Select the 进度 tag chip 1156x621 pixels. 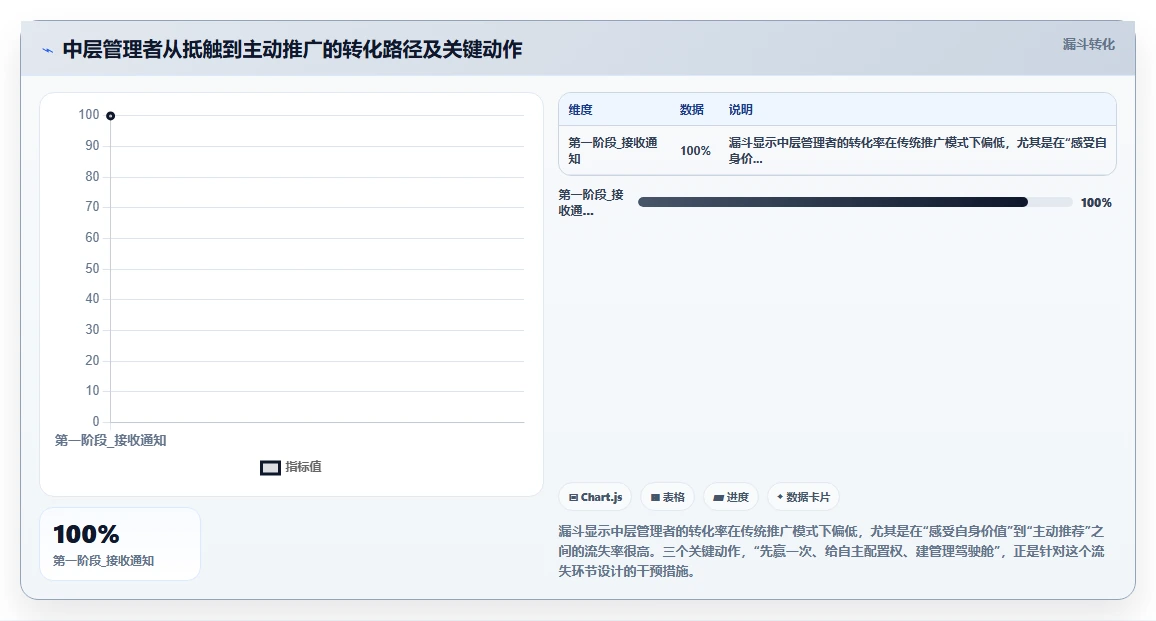(x=731, y=497)
